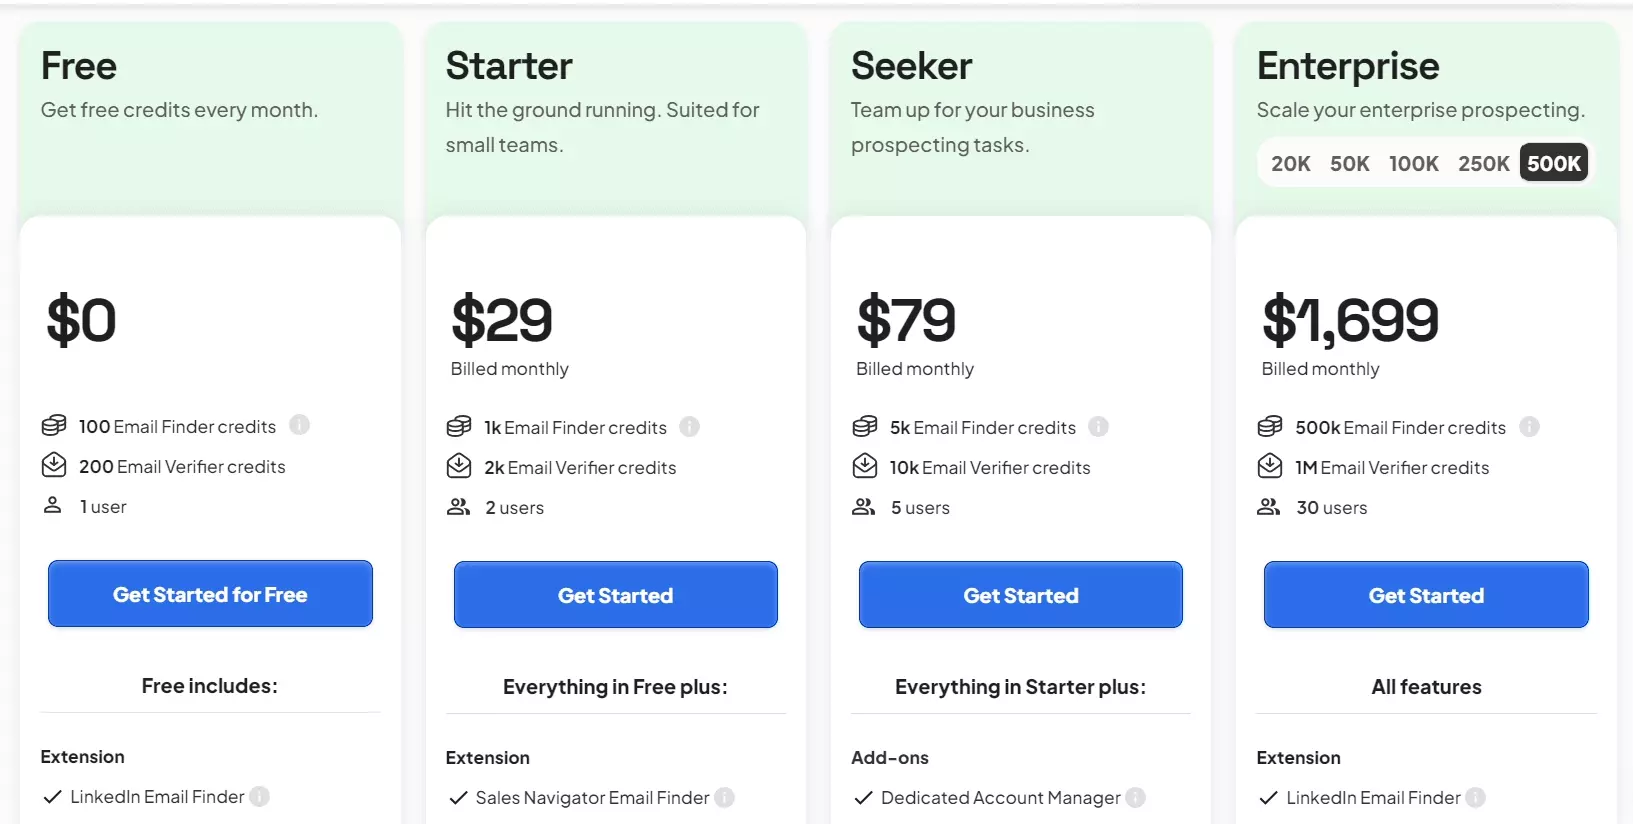Click the info icon next to LinkedIn Email Finder
The width and height of the screenshot is (1633, 824).
[x=259, y=796]
